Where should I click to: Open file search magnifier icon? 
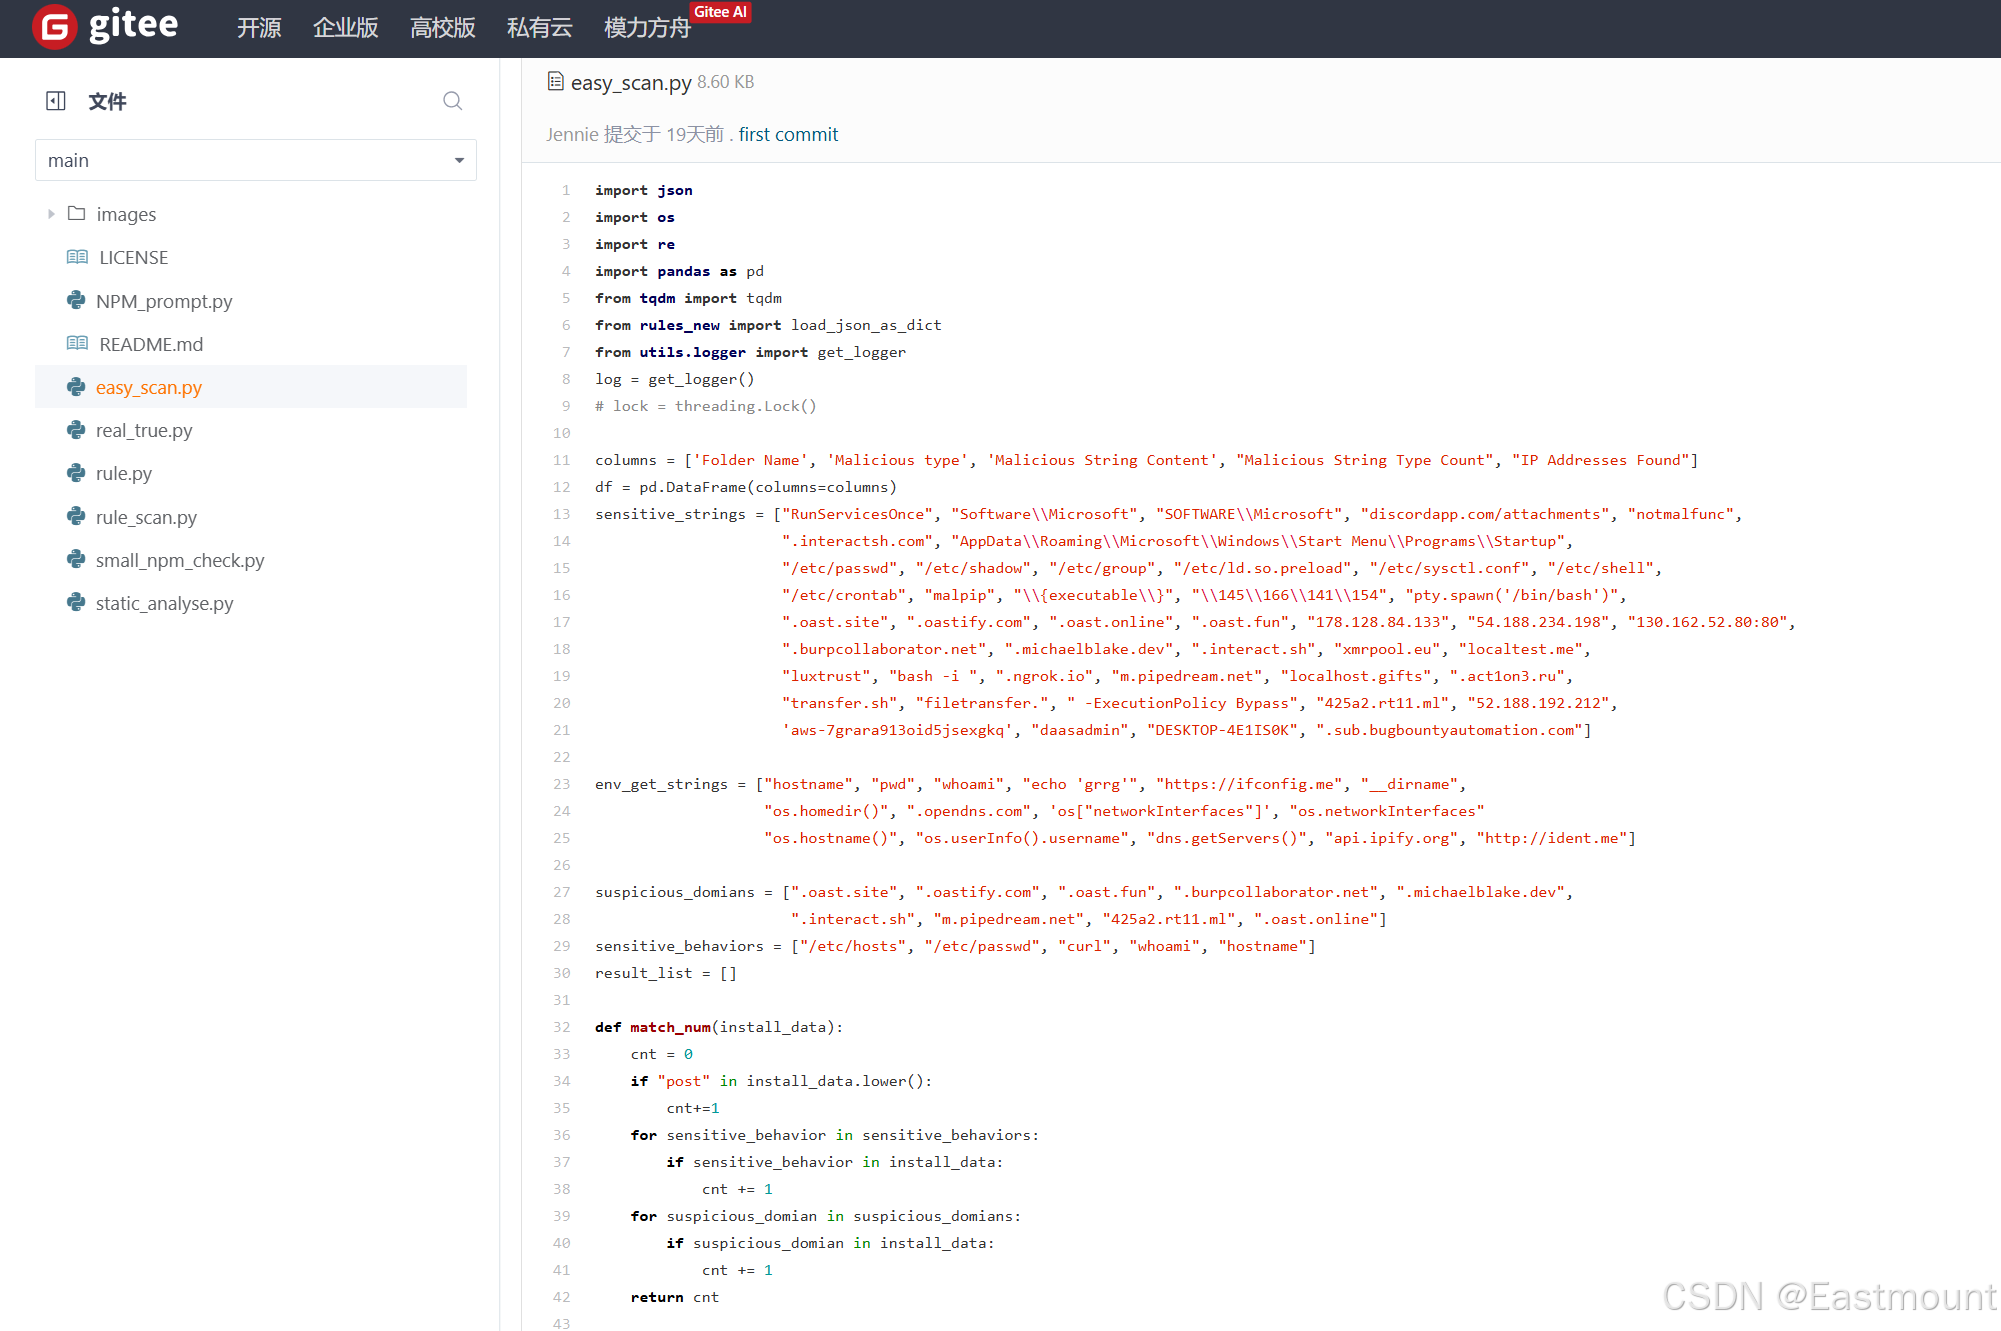[452, 101]
